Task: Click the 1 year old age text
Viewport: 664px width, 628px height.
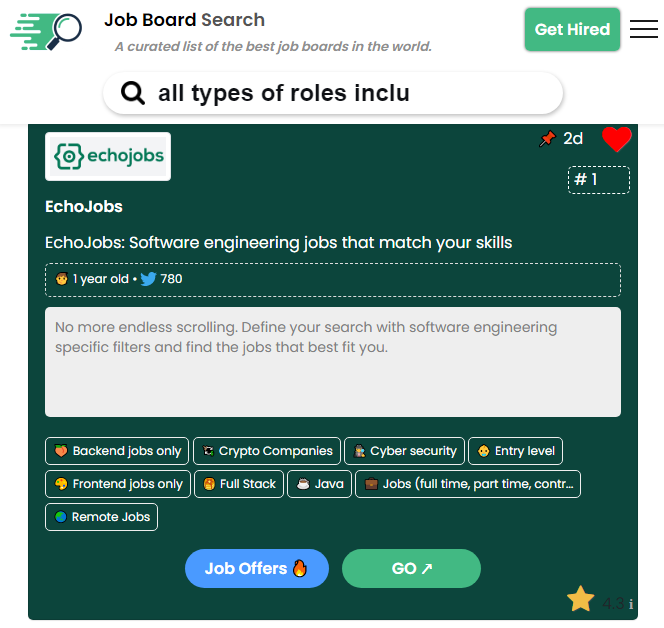Action: (x=100, y=279)
